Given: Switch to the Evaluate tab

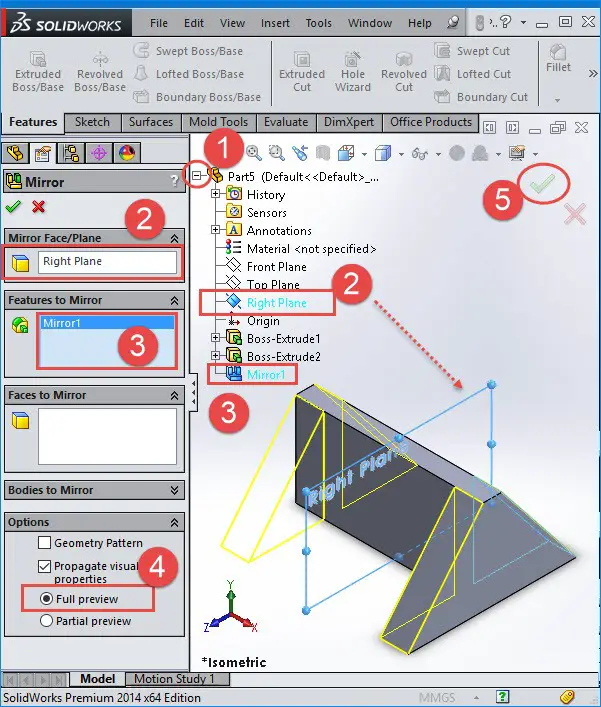Looking at the screenshot, I should (286, 122).
